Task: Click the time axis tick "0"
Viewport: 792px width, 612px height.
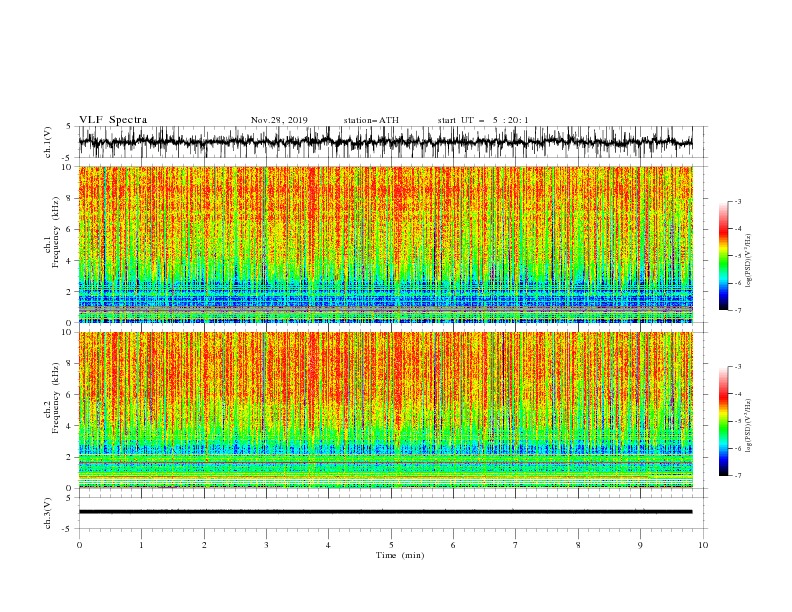Action: coord(79,545)
